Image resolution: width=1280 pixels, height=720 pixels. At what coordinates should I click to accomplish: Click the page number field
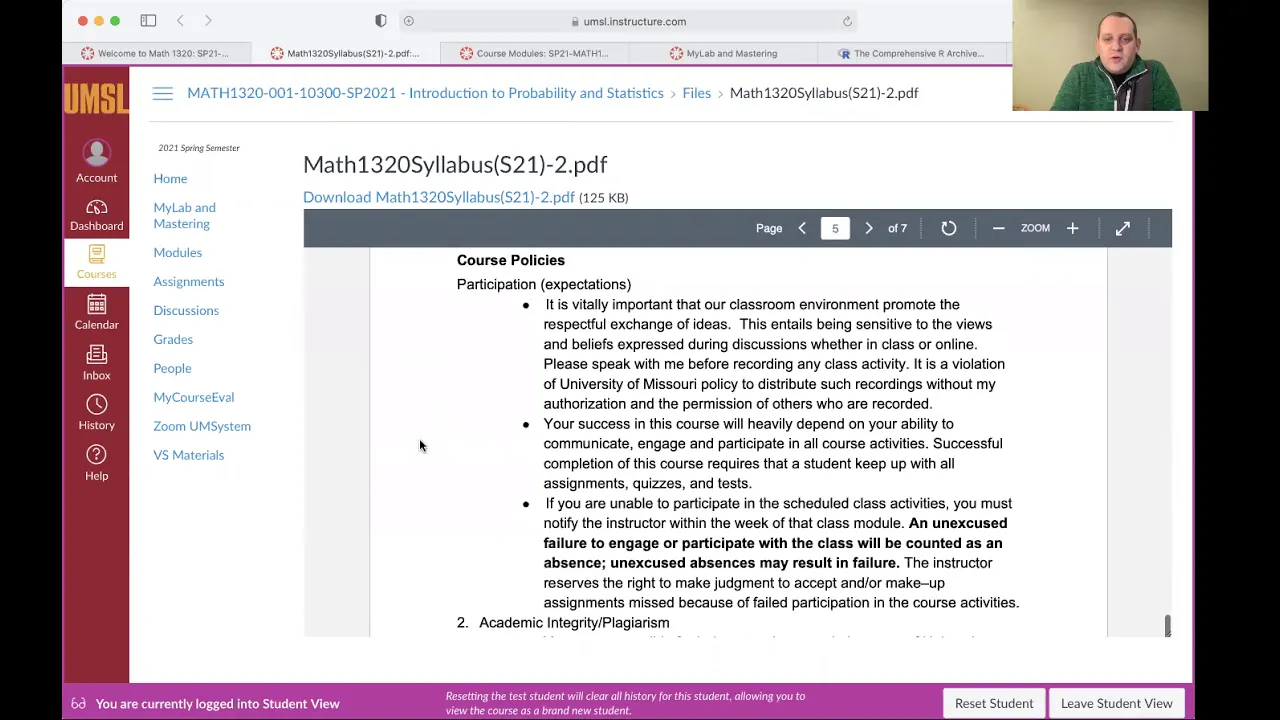pos(835,229)
